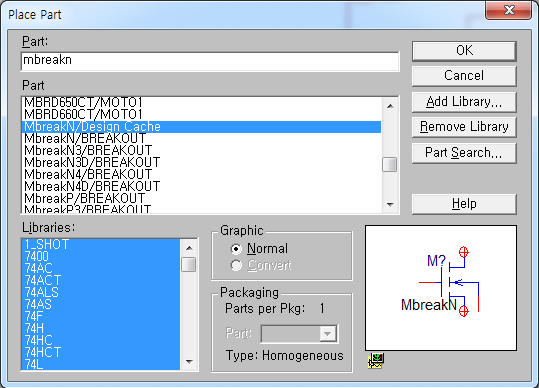Click the Libraries list scroll down arrow
This screenshot has width=539, height=388.
189,362
